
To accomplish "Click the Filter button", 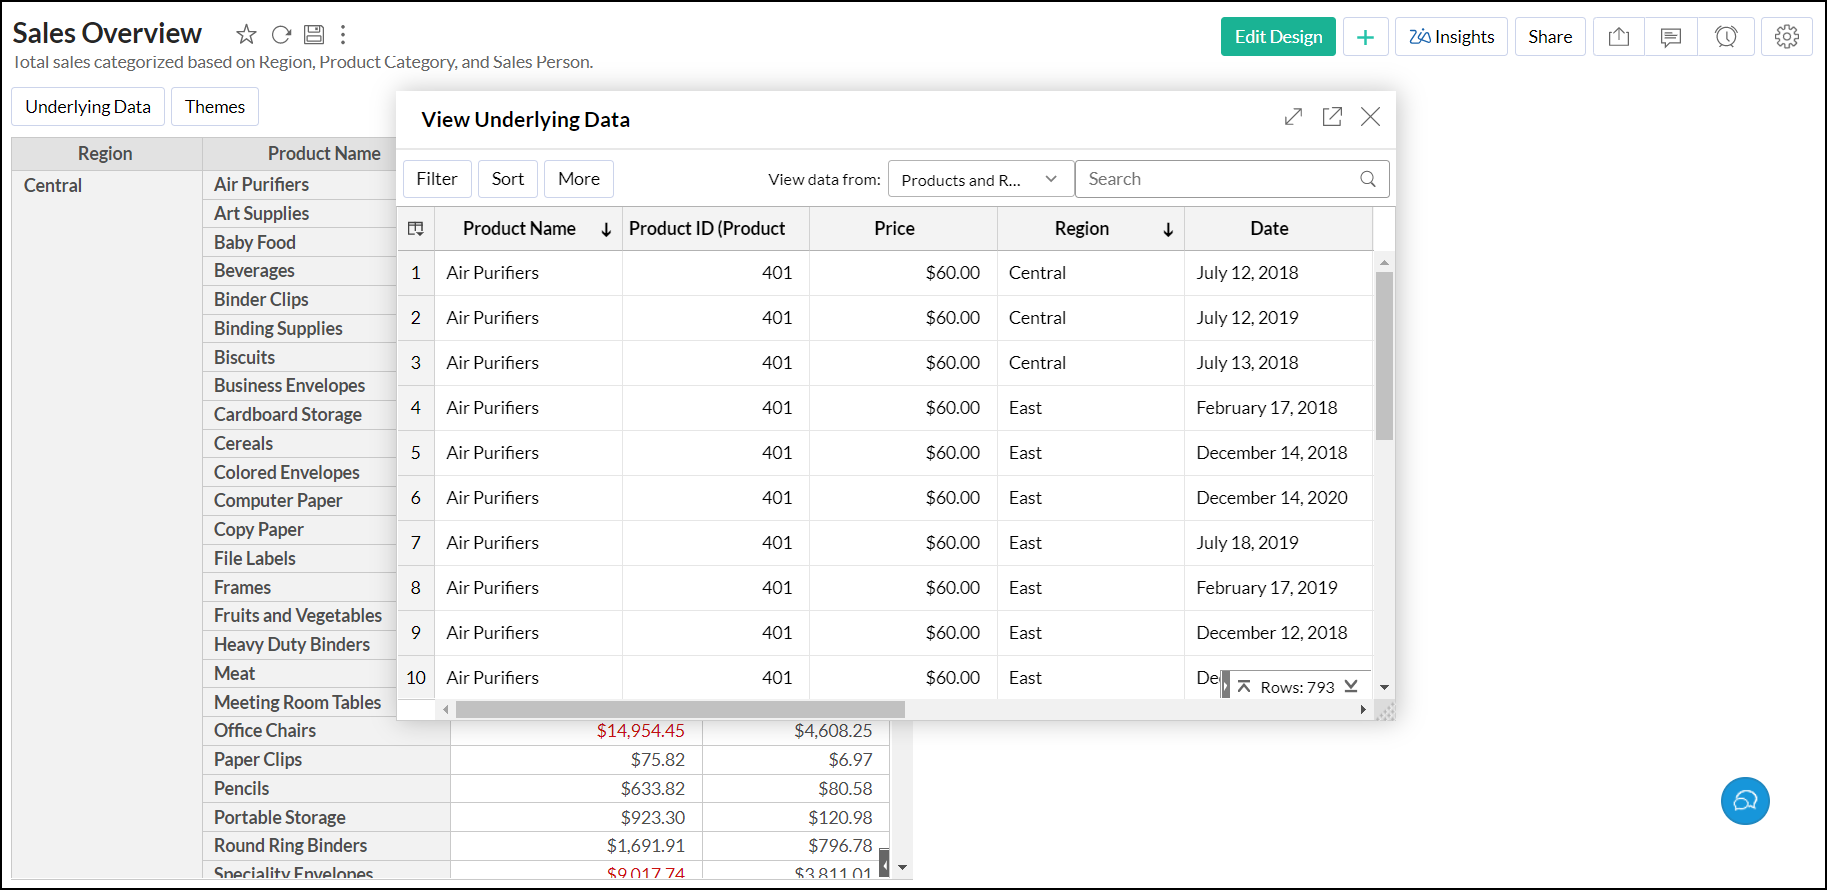I will (x=437, y=179).
